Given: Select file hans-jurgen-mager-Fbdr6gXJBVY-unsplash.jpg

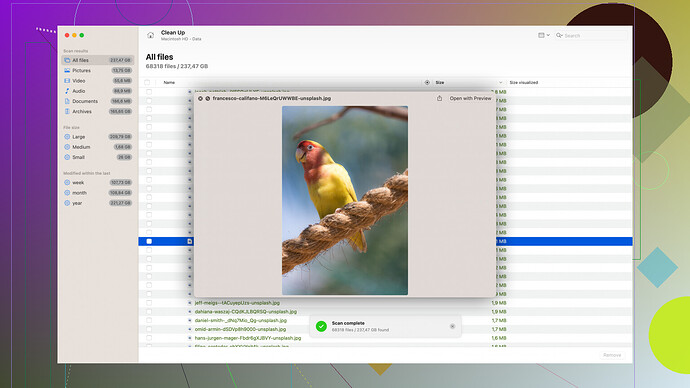Looking at the screenshot, I should pyautogui.click(x=248, y=338).
